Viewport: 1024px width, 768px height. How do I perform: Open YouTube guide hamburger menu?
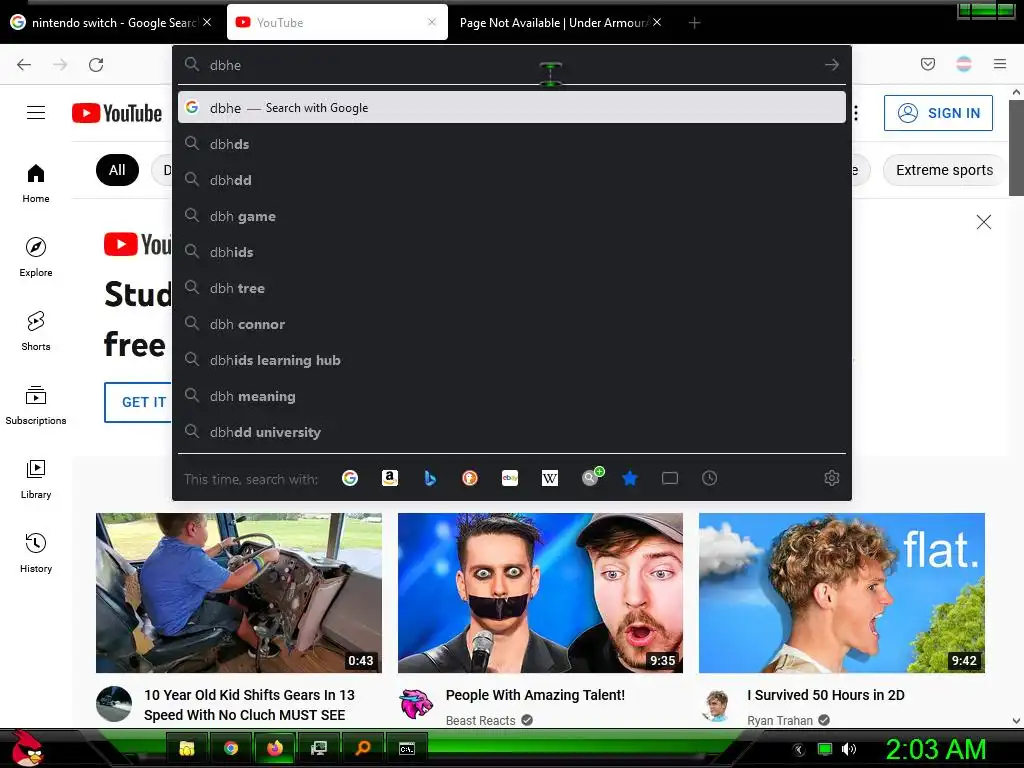36,113
